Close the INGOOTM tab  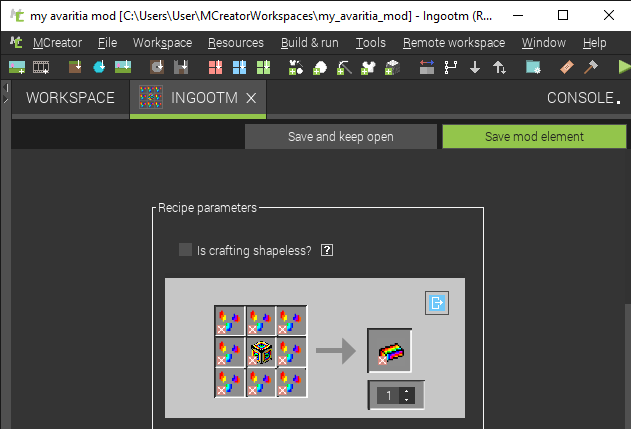tap(251, 98)
